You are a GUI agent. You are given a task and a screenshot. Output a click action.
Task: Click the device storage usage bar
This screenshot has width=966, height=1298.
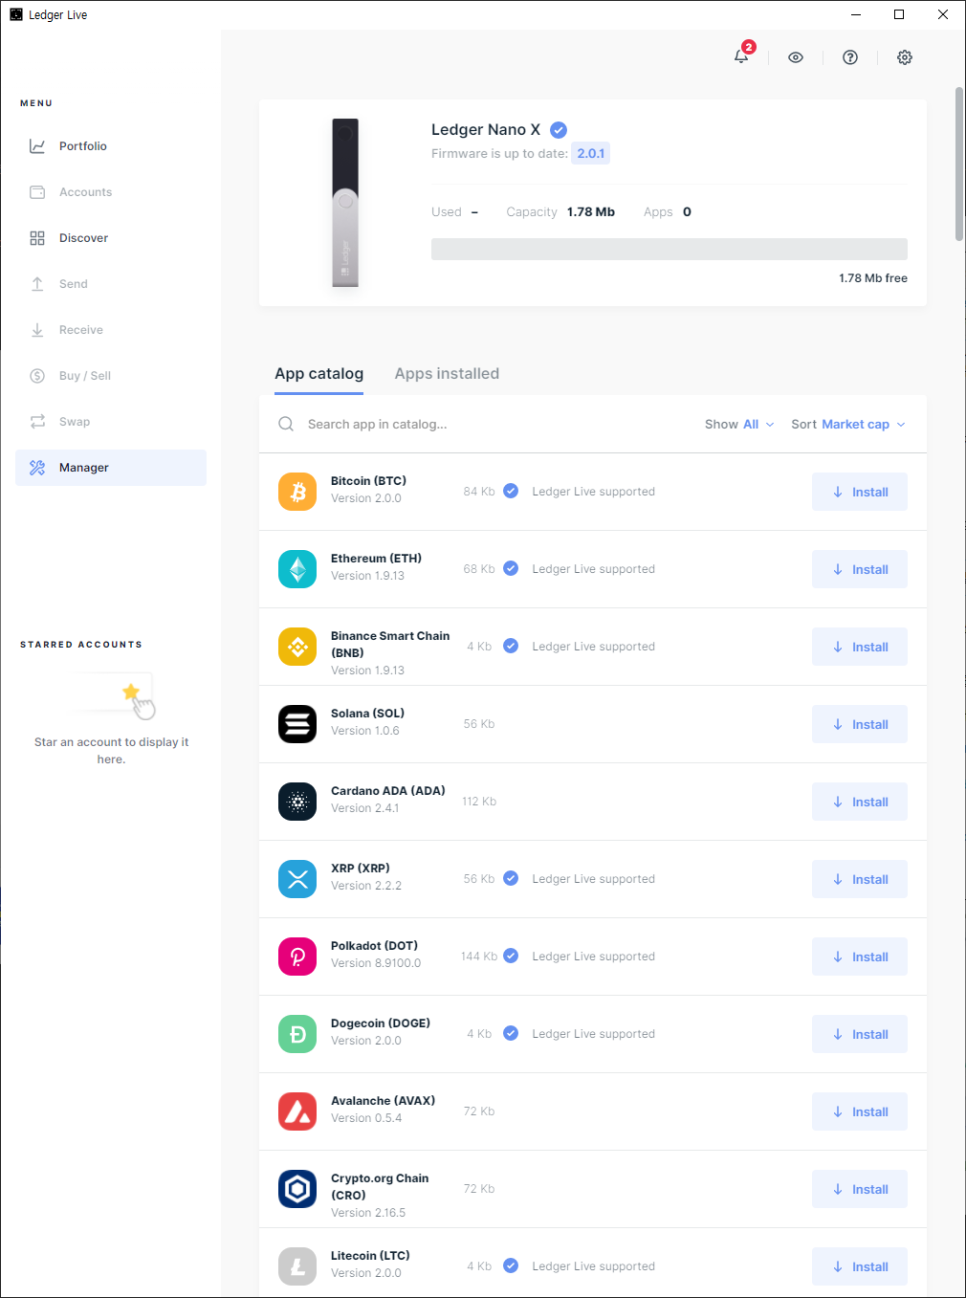click(669, 249)
